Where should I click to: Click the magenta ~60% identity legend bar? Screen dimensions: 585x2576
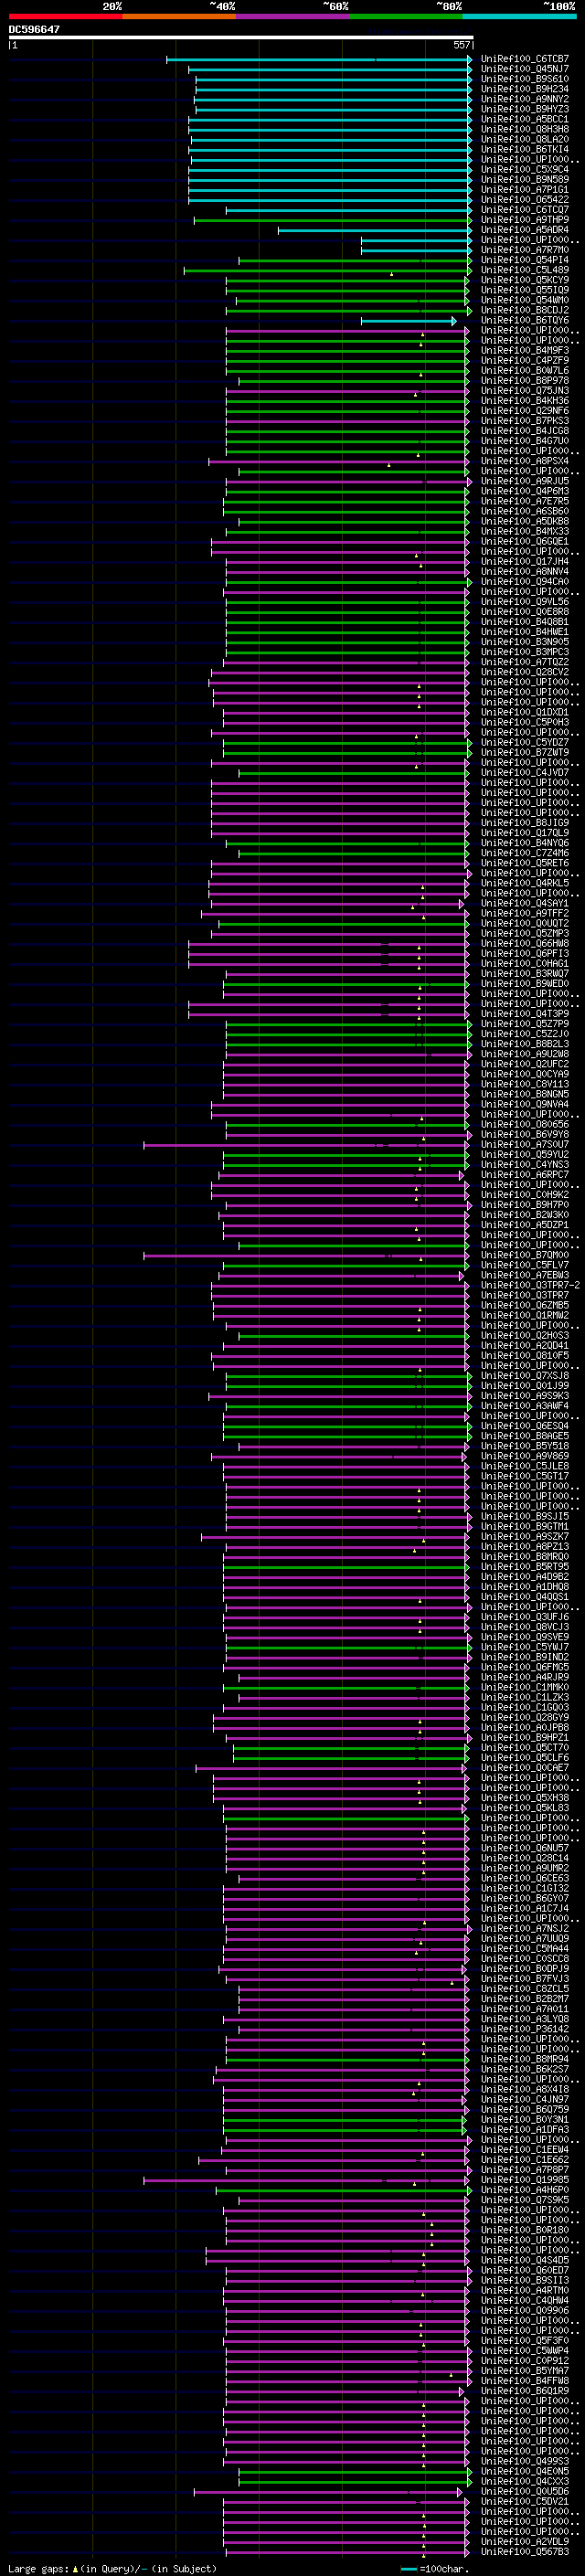pyautogui.click(x=293, y=16)
